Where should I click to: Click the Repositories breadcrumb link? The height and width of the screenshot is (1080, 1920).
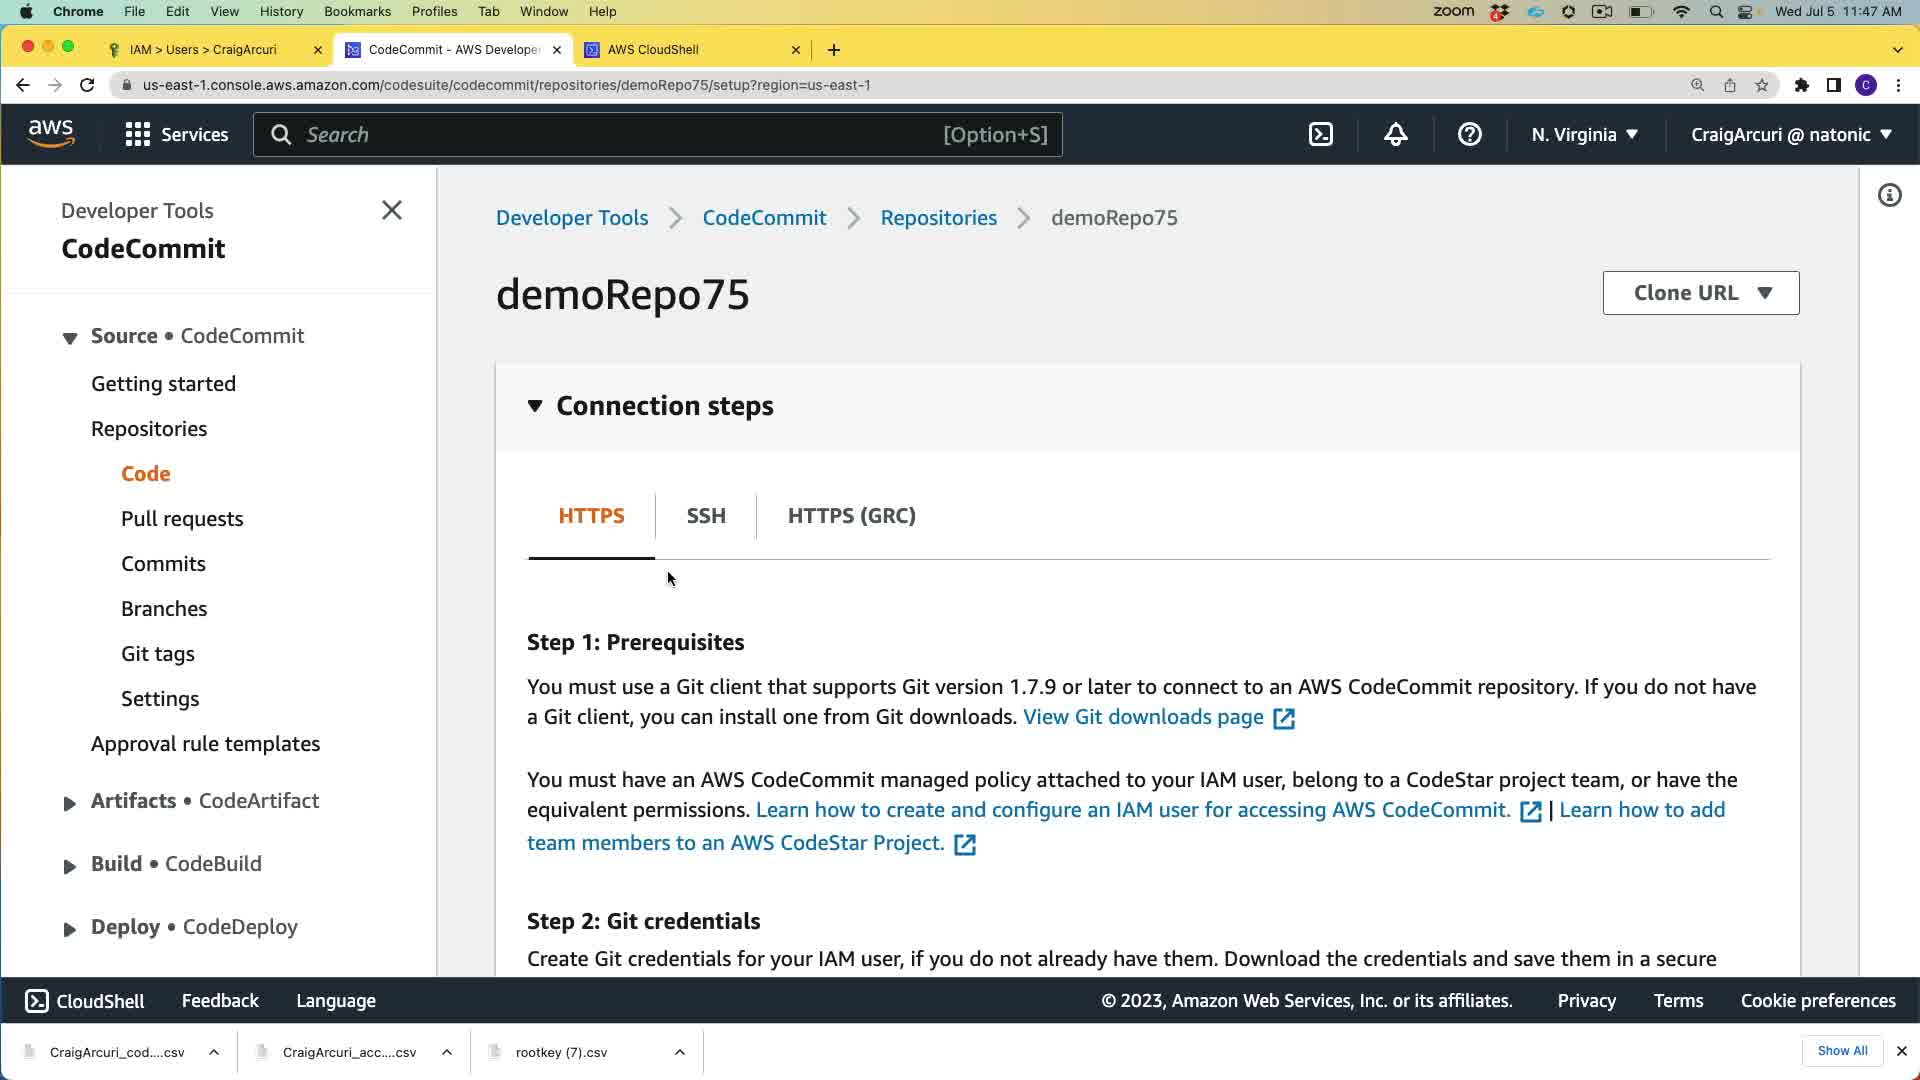coord(938,218)
